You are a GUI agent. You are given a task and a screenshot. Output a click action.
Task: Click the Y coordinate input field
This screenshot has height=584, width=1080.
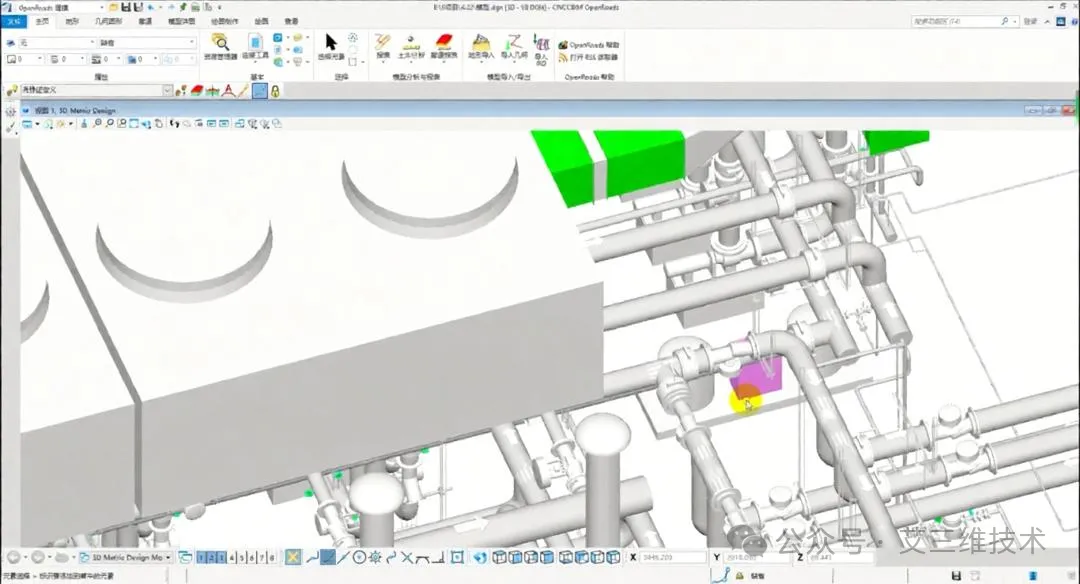(756, 557)
